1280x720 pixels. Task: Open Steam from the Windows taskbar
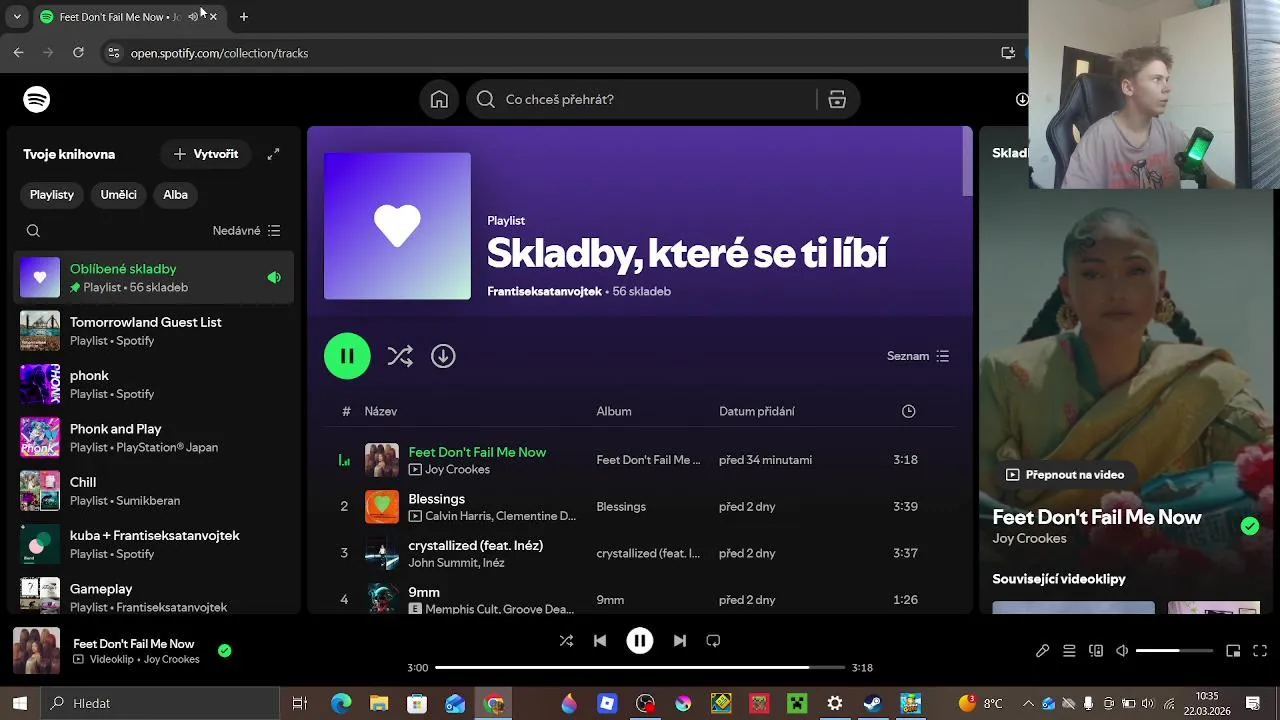coord(872,704)
